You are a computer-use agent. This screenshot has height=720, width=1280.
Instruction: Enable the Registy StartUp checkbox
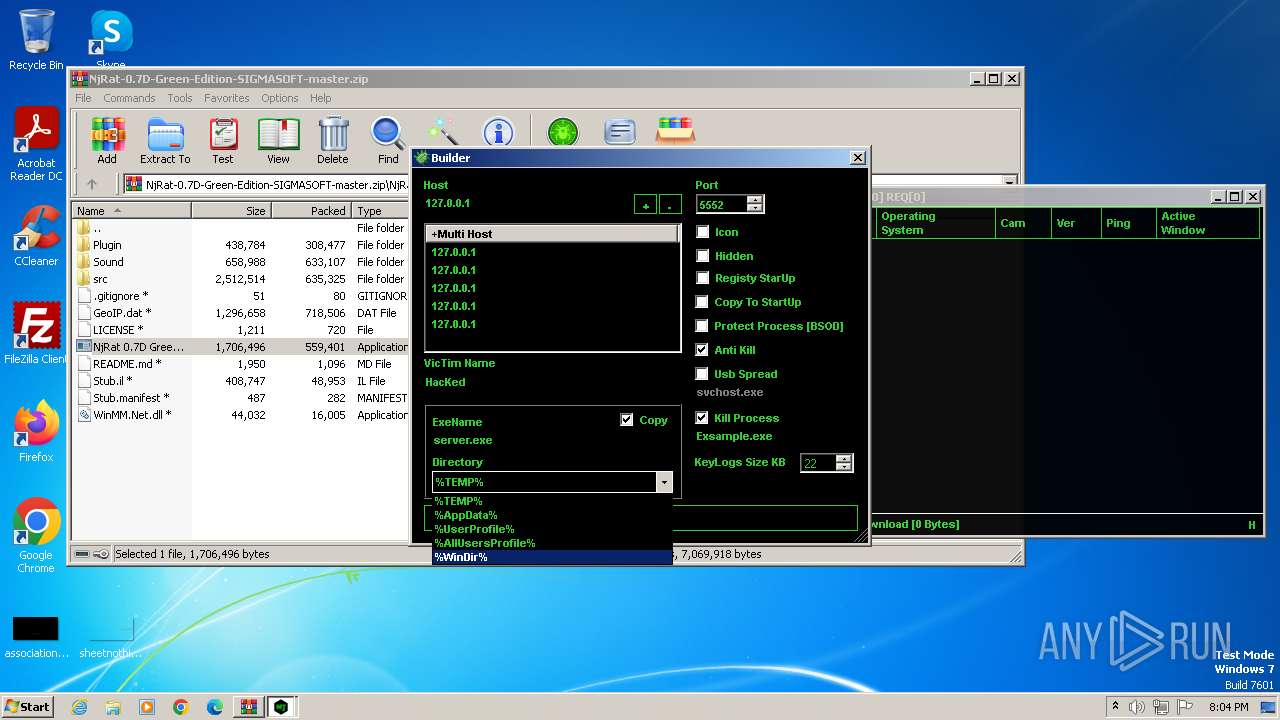(703, 278)
